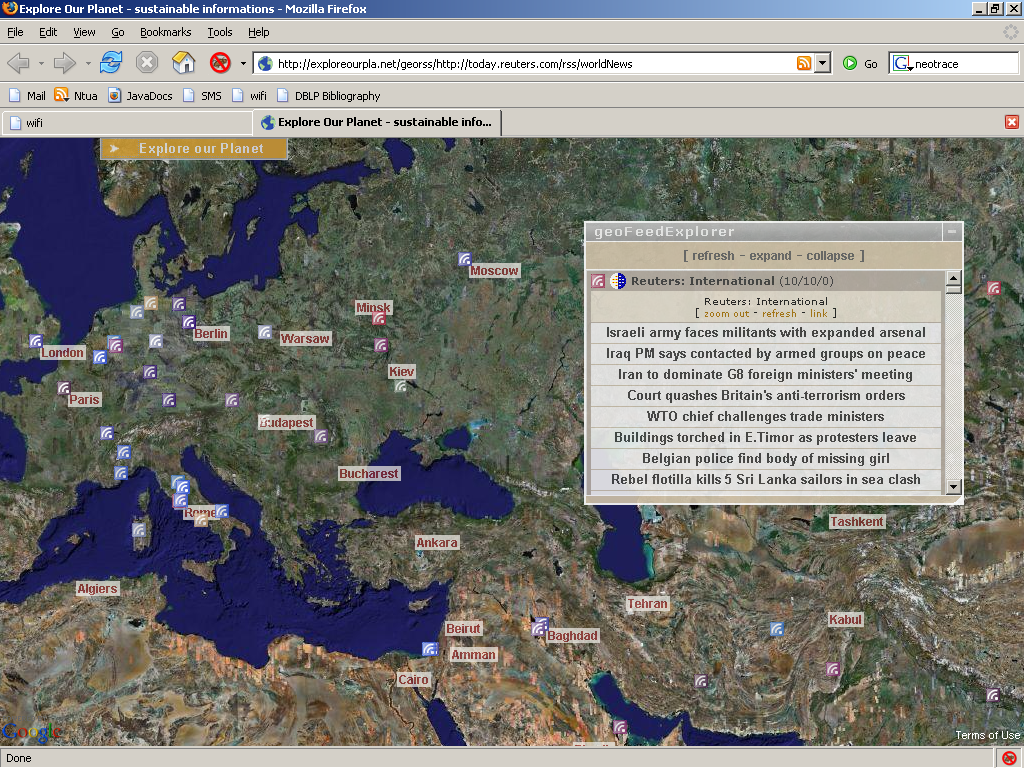Viewport: 1024px width, 768px height.
Task: Click refresh in geoFeedExplorer header
Action: [713, 255]
